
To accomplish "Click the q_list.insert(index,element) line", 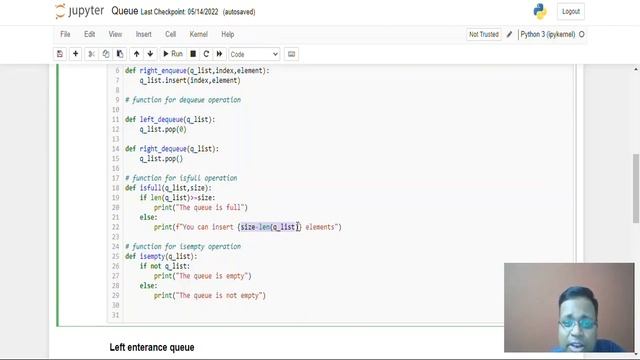I will pyautogui.click(x=190, y=80).
